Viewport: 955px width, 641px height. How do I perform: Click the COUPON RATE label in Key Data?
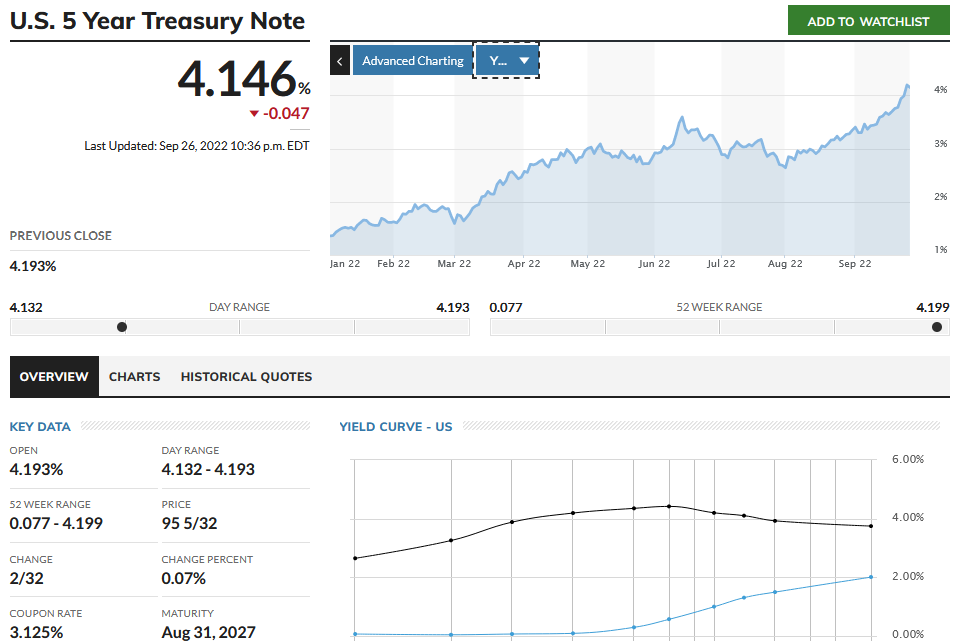[x=46, y=614]
